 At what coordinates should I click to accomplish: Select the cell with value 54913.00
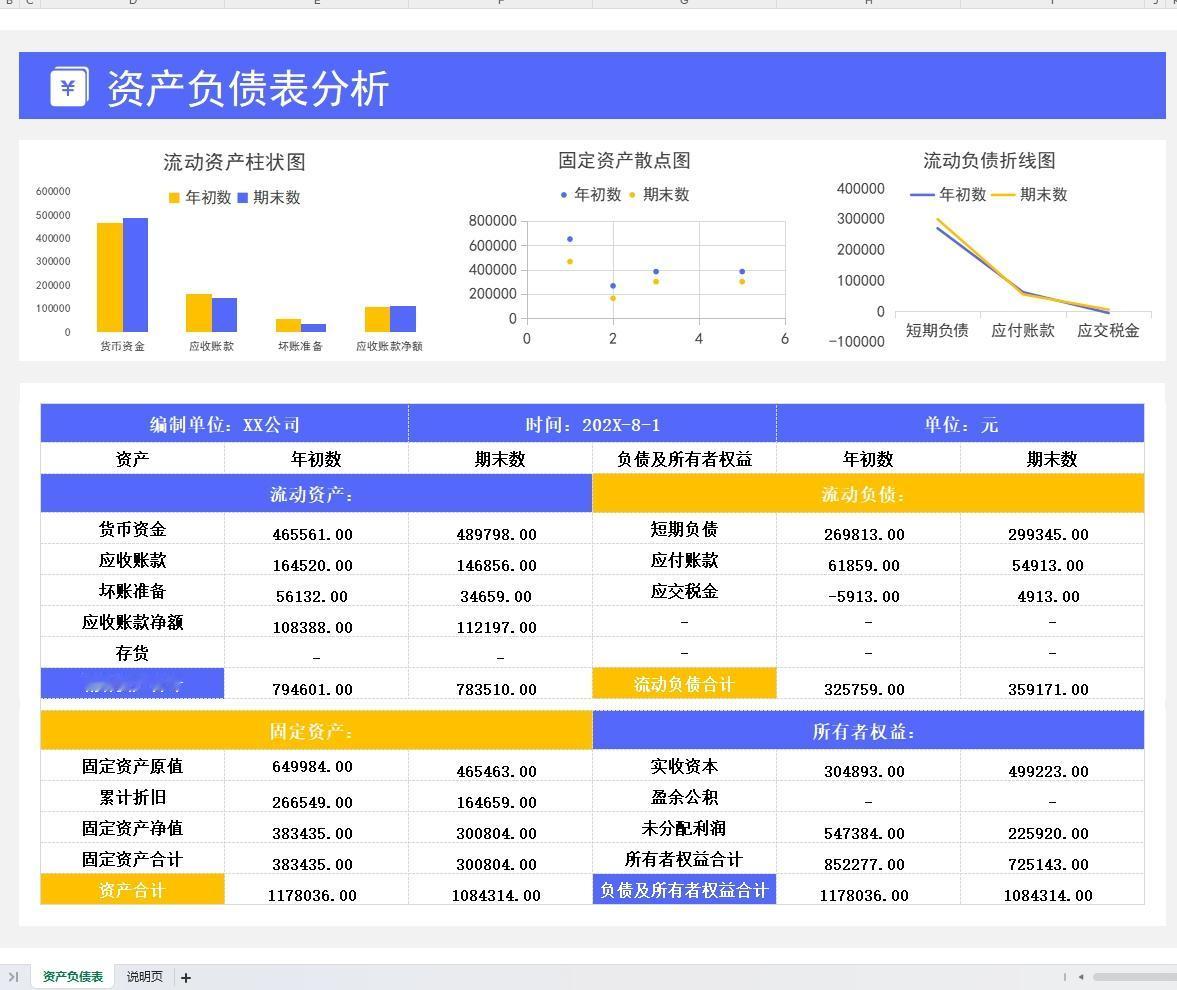pos(1052,560)
